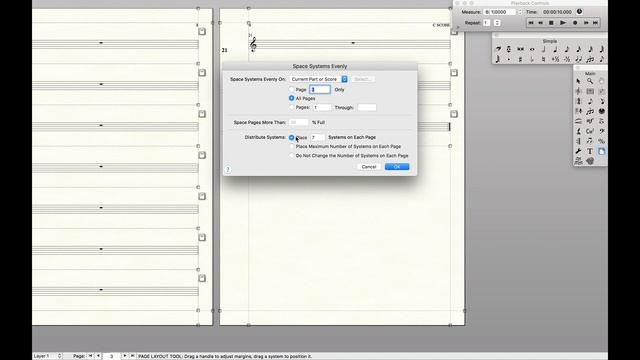Go to last page using status bar arrow
The width and height of the screenshot is (640, 360).
(132, 356)
